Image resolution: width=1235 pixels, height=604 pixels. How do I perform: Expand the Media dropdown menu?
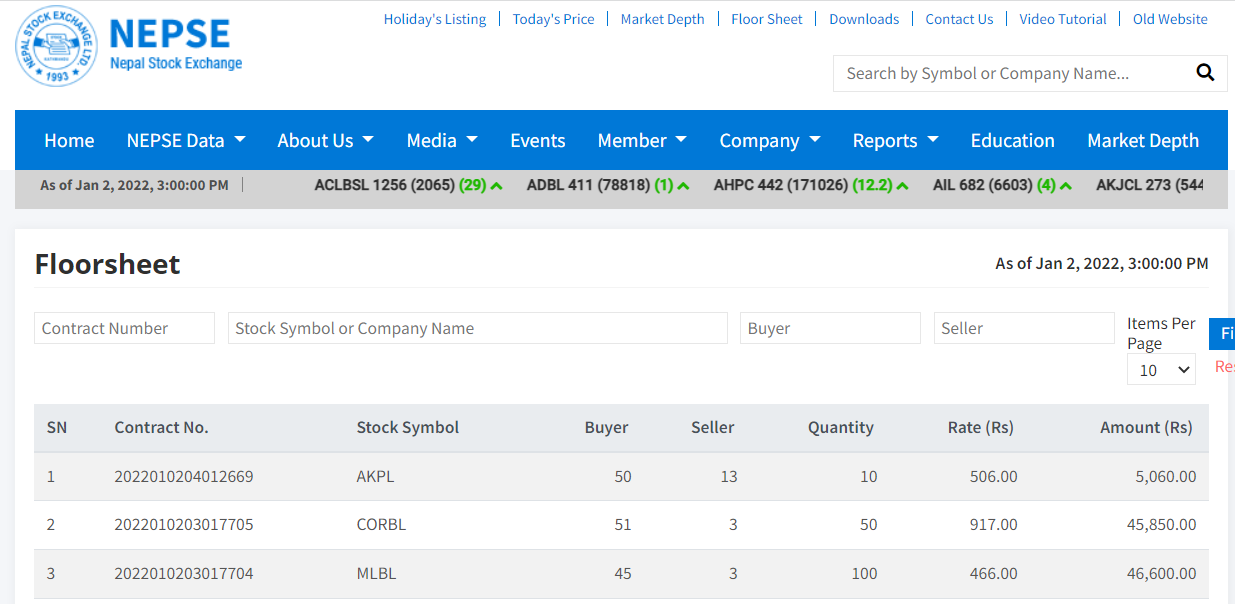442,141
